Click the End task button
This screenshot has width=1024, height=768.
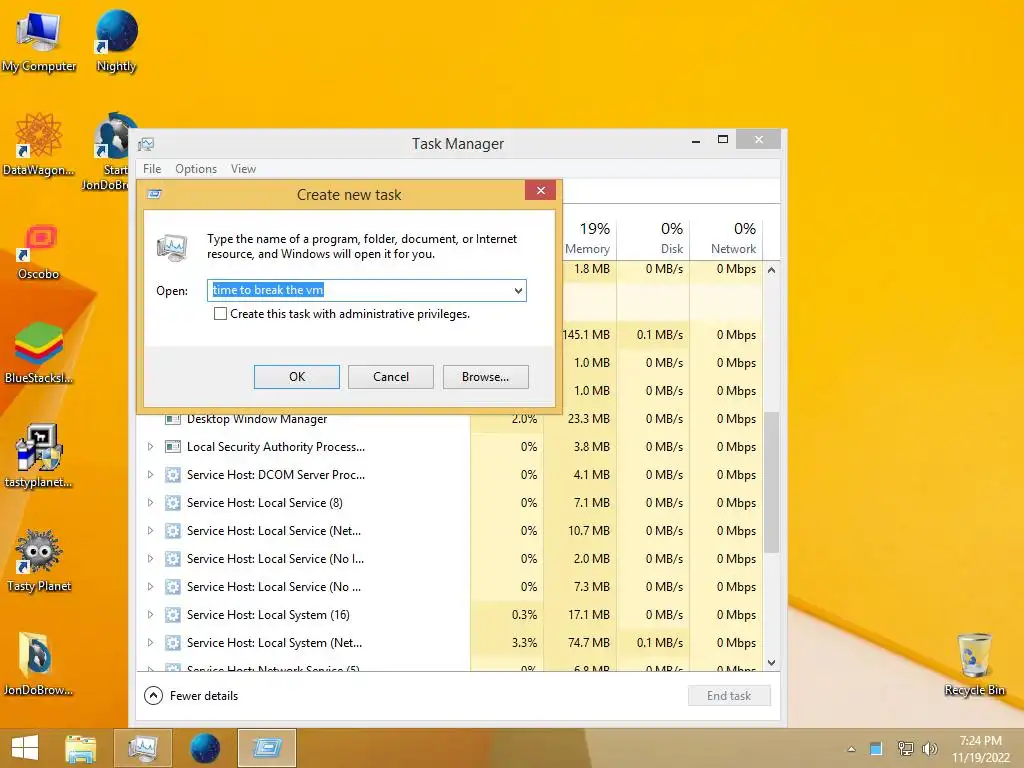729,696
